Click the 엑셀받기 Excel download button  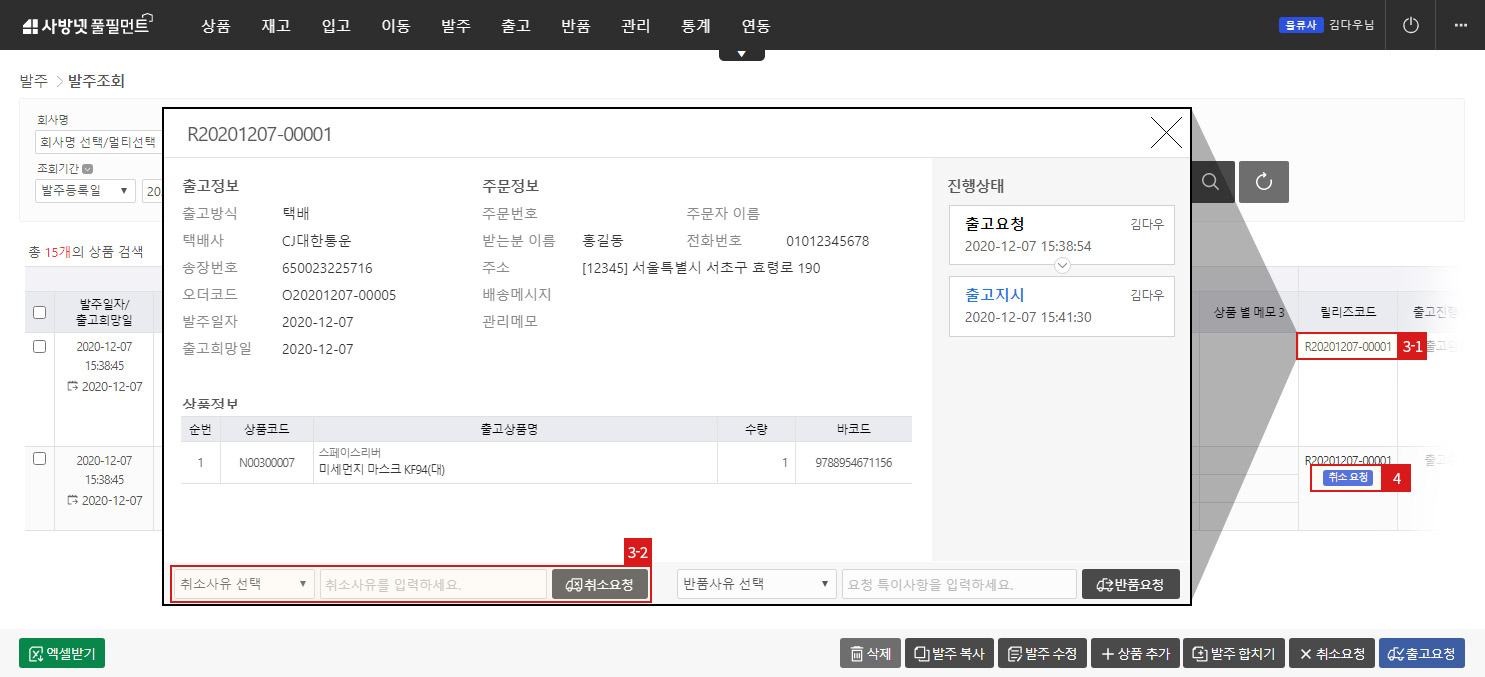coord(62,653)
